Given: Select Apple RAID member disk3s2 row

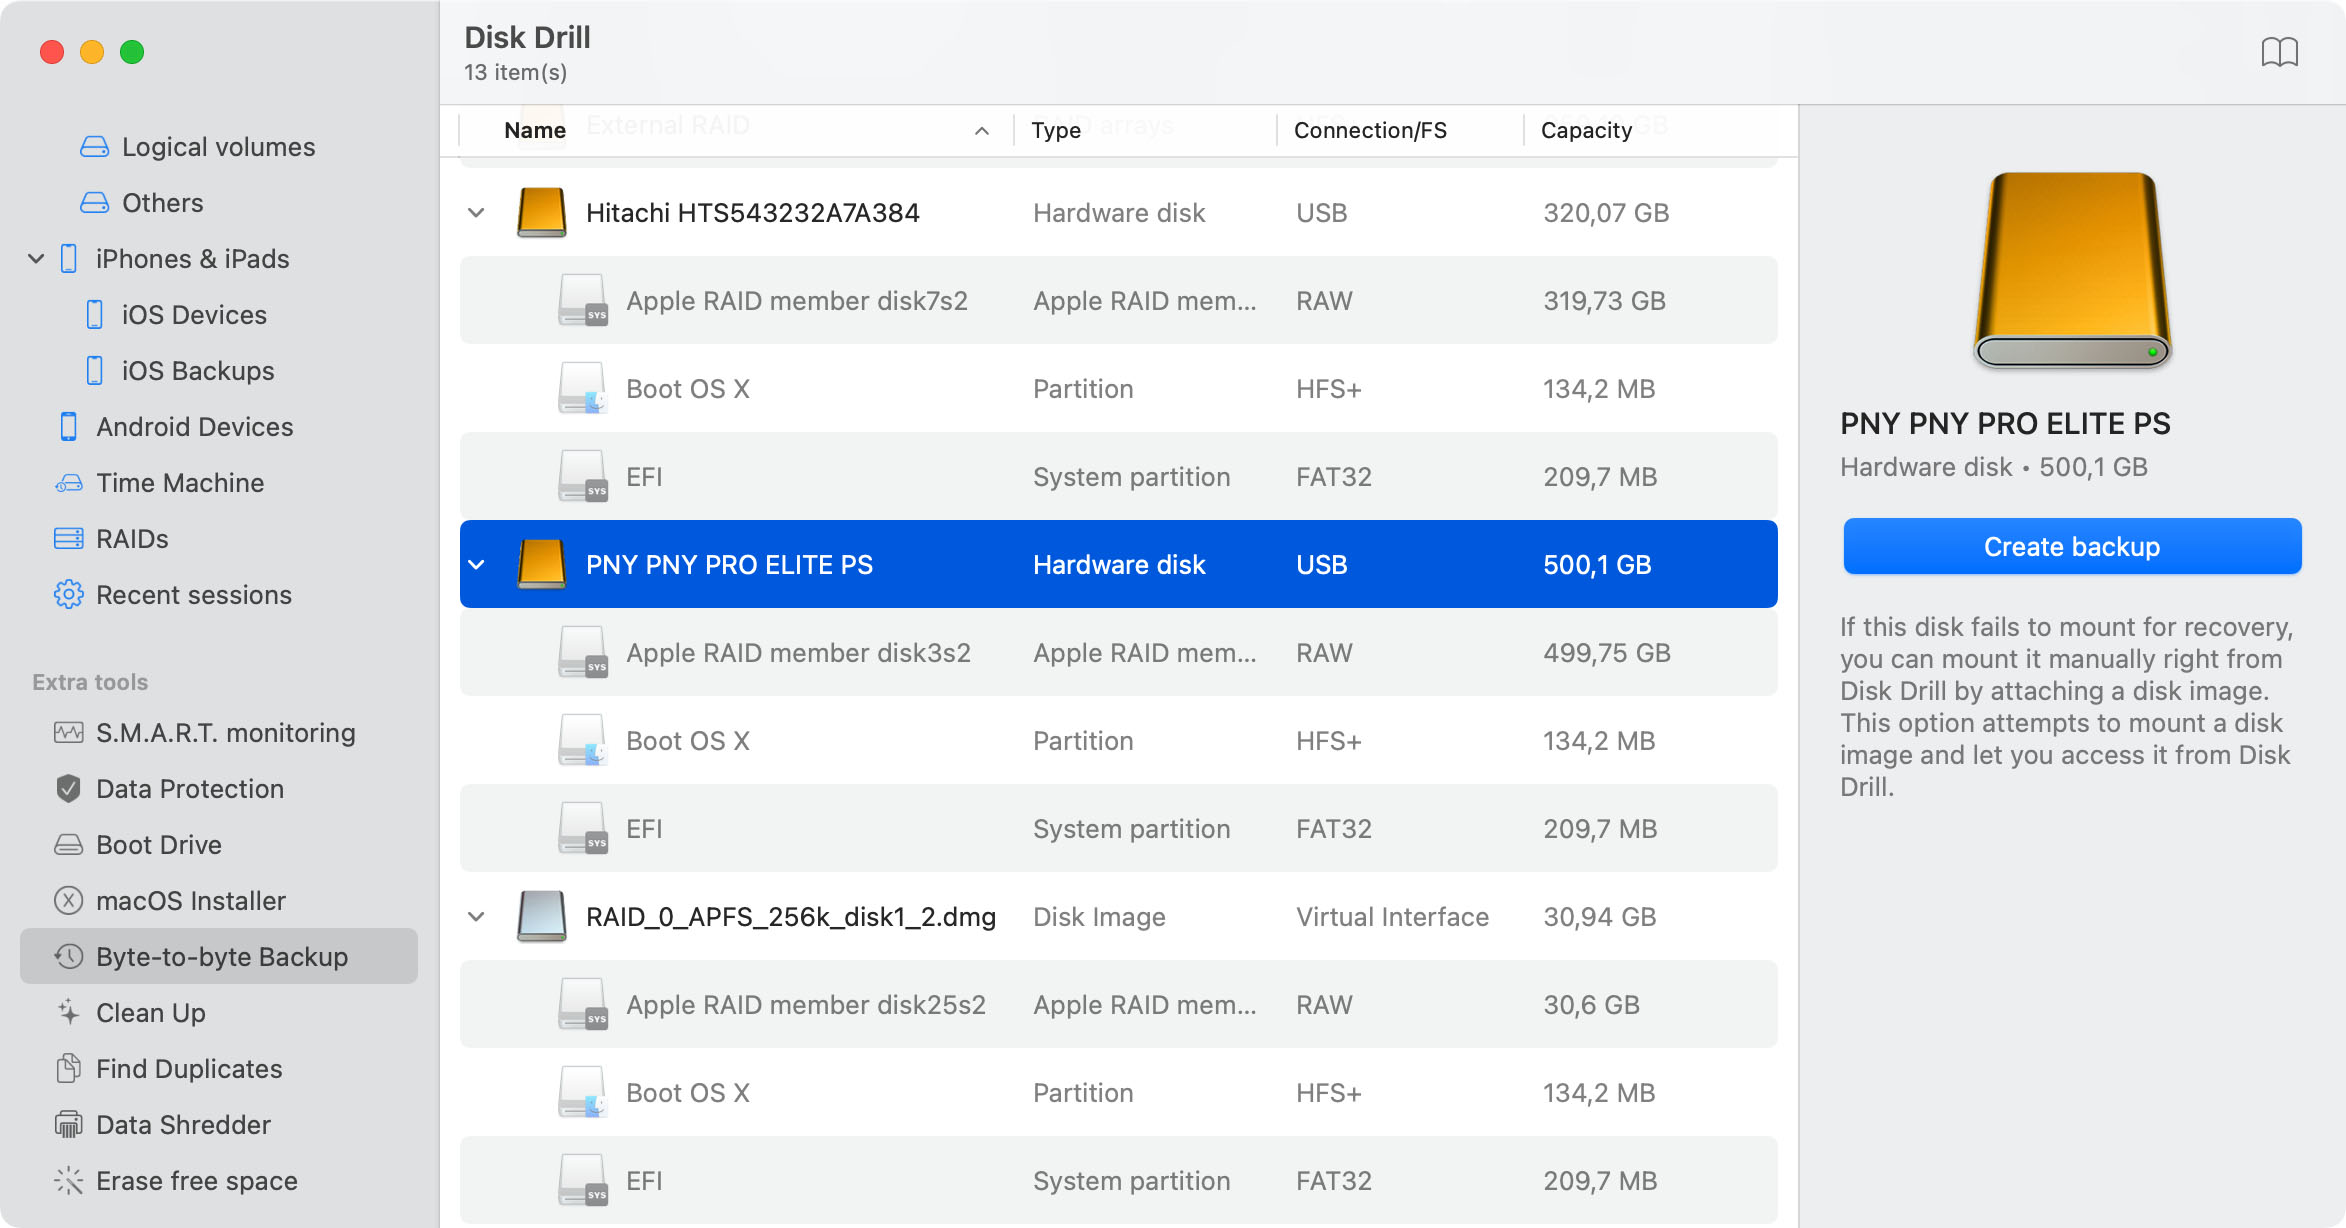Looking at the screenshot, I should pyautogui.click(x=1118, y=653).
